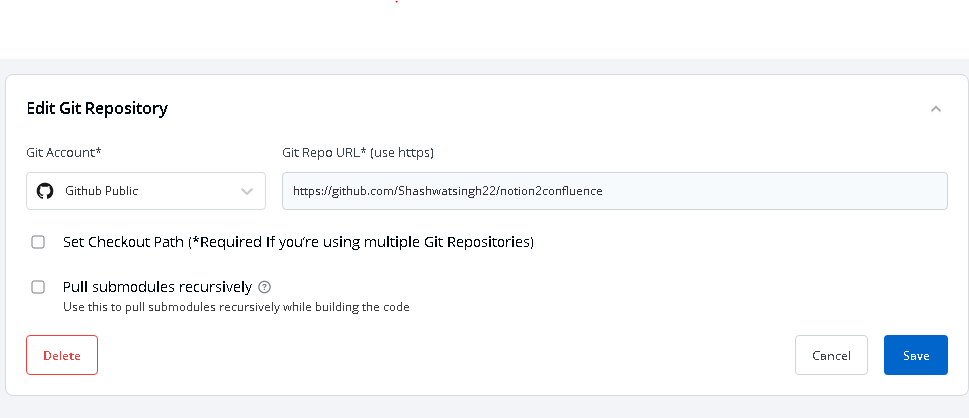This screenshot has height=418, width=969.
Task: Click the Git Repo URL* (use https) label
Action: tap(358, 152)
